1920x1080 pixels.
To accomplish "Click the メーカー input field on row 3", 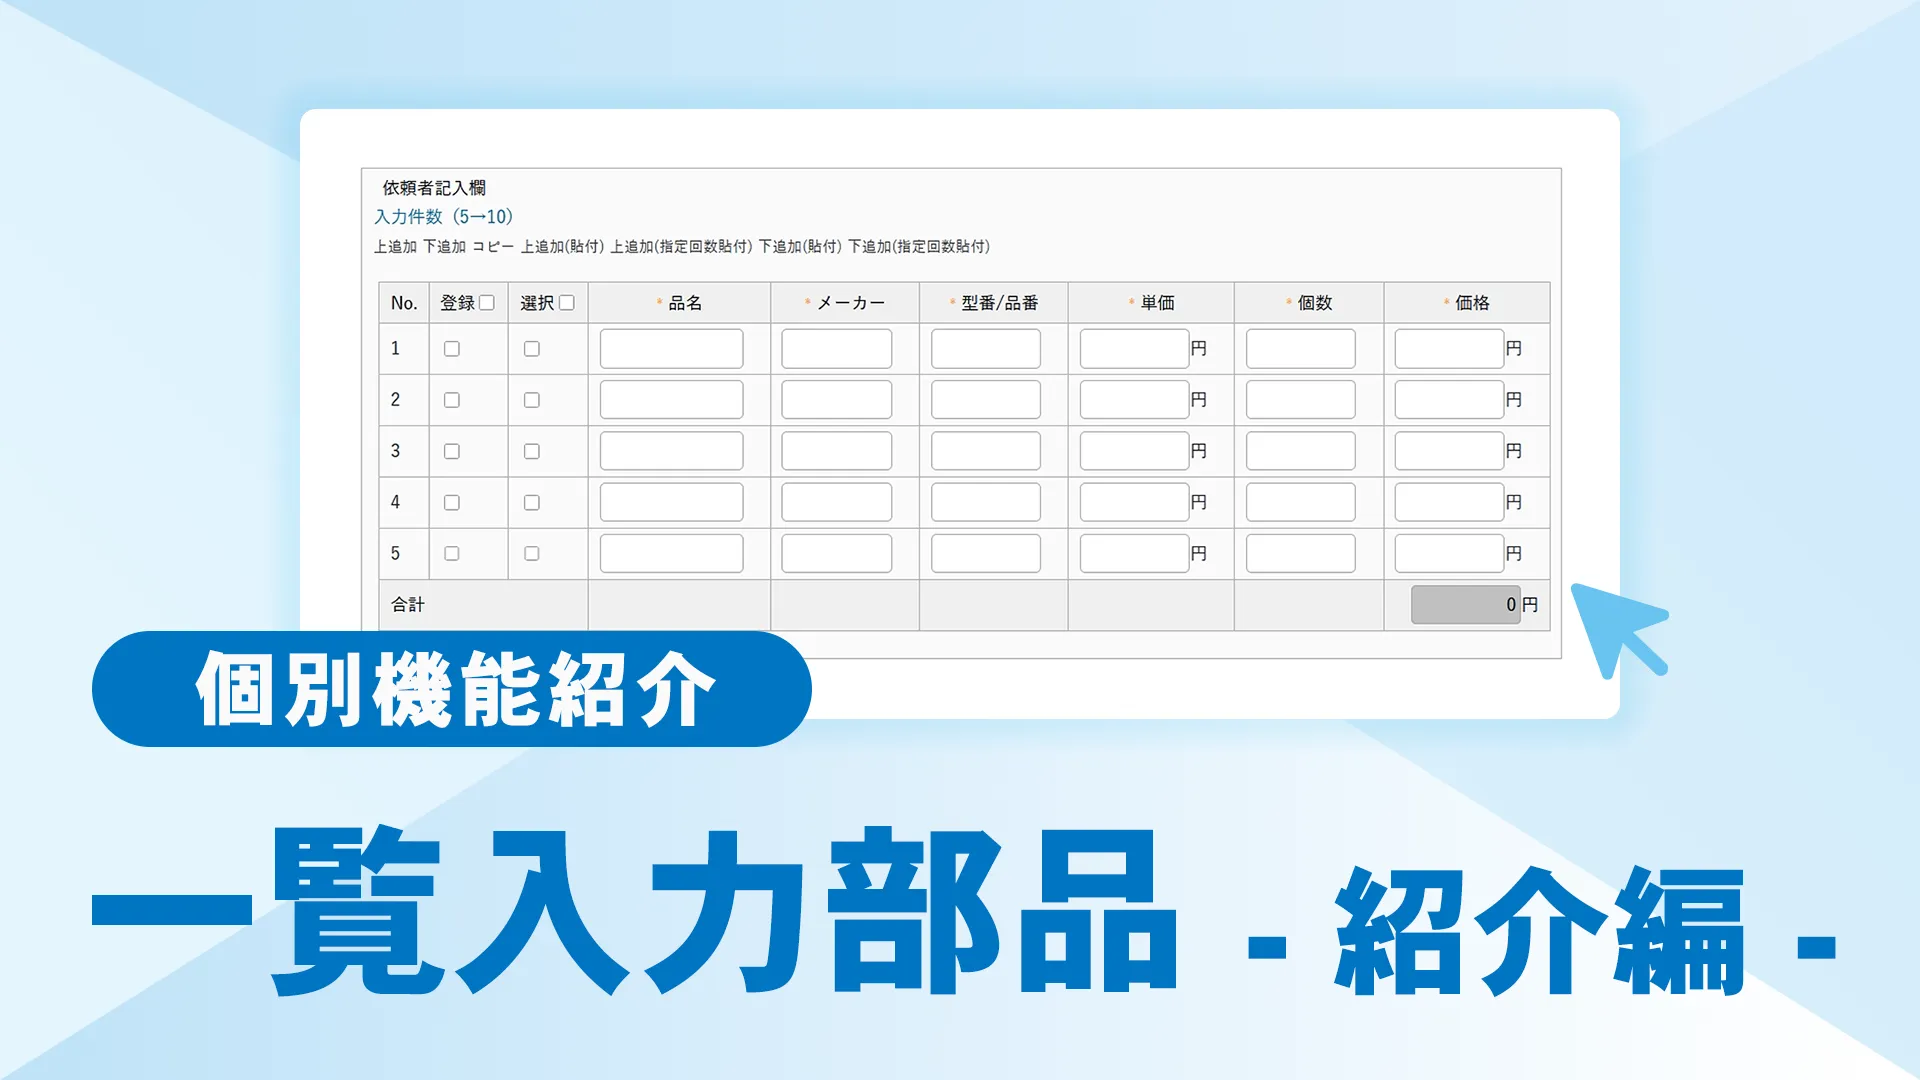I will [836, 450].
